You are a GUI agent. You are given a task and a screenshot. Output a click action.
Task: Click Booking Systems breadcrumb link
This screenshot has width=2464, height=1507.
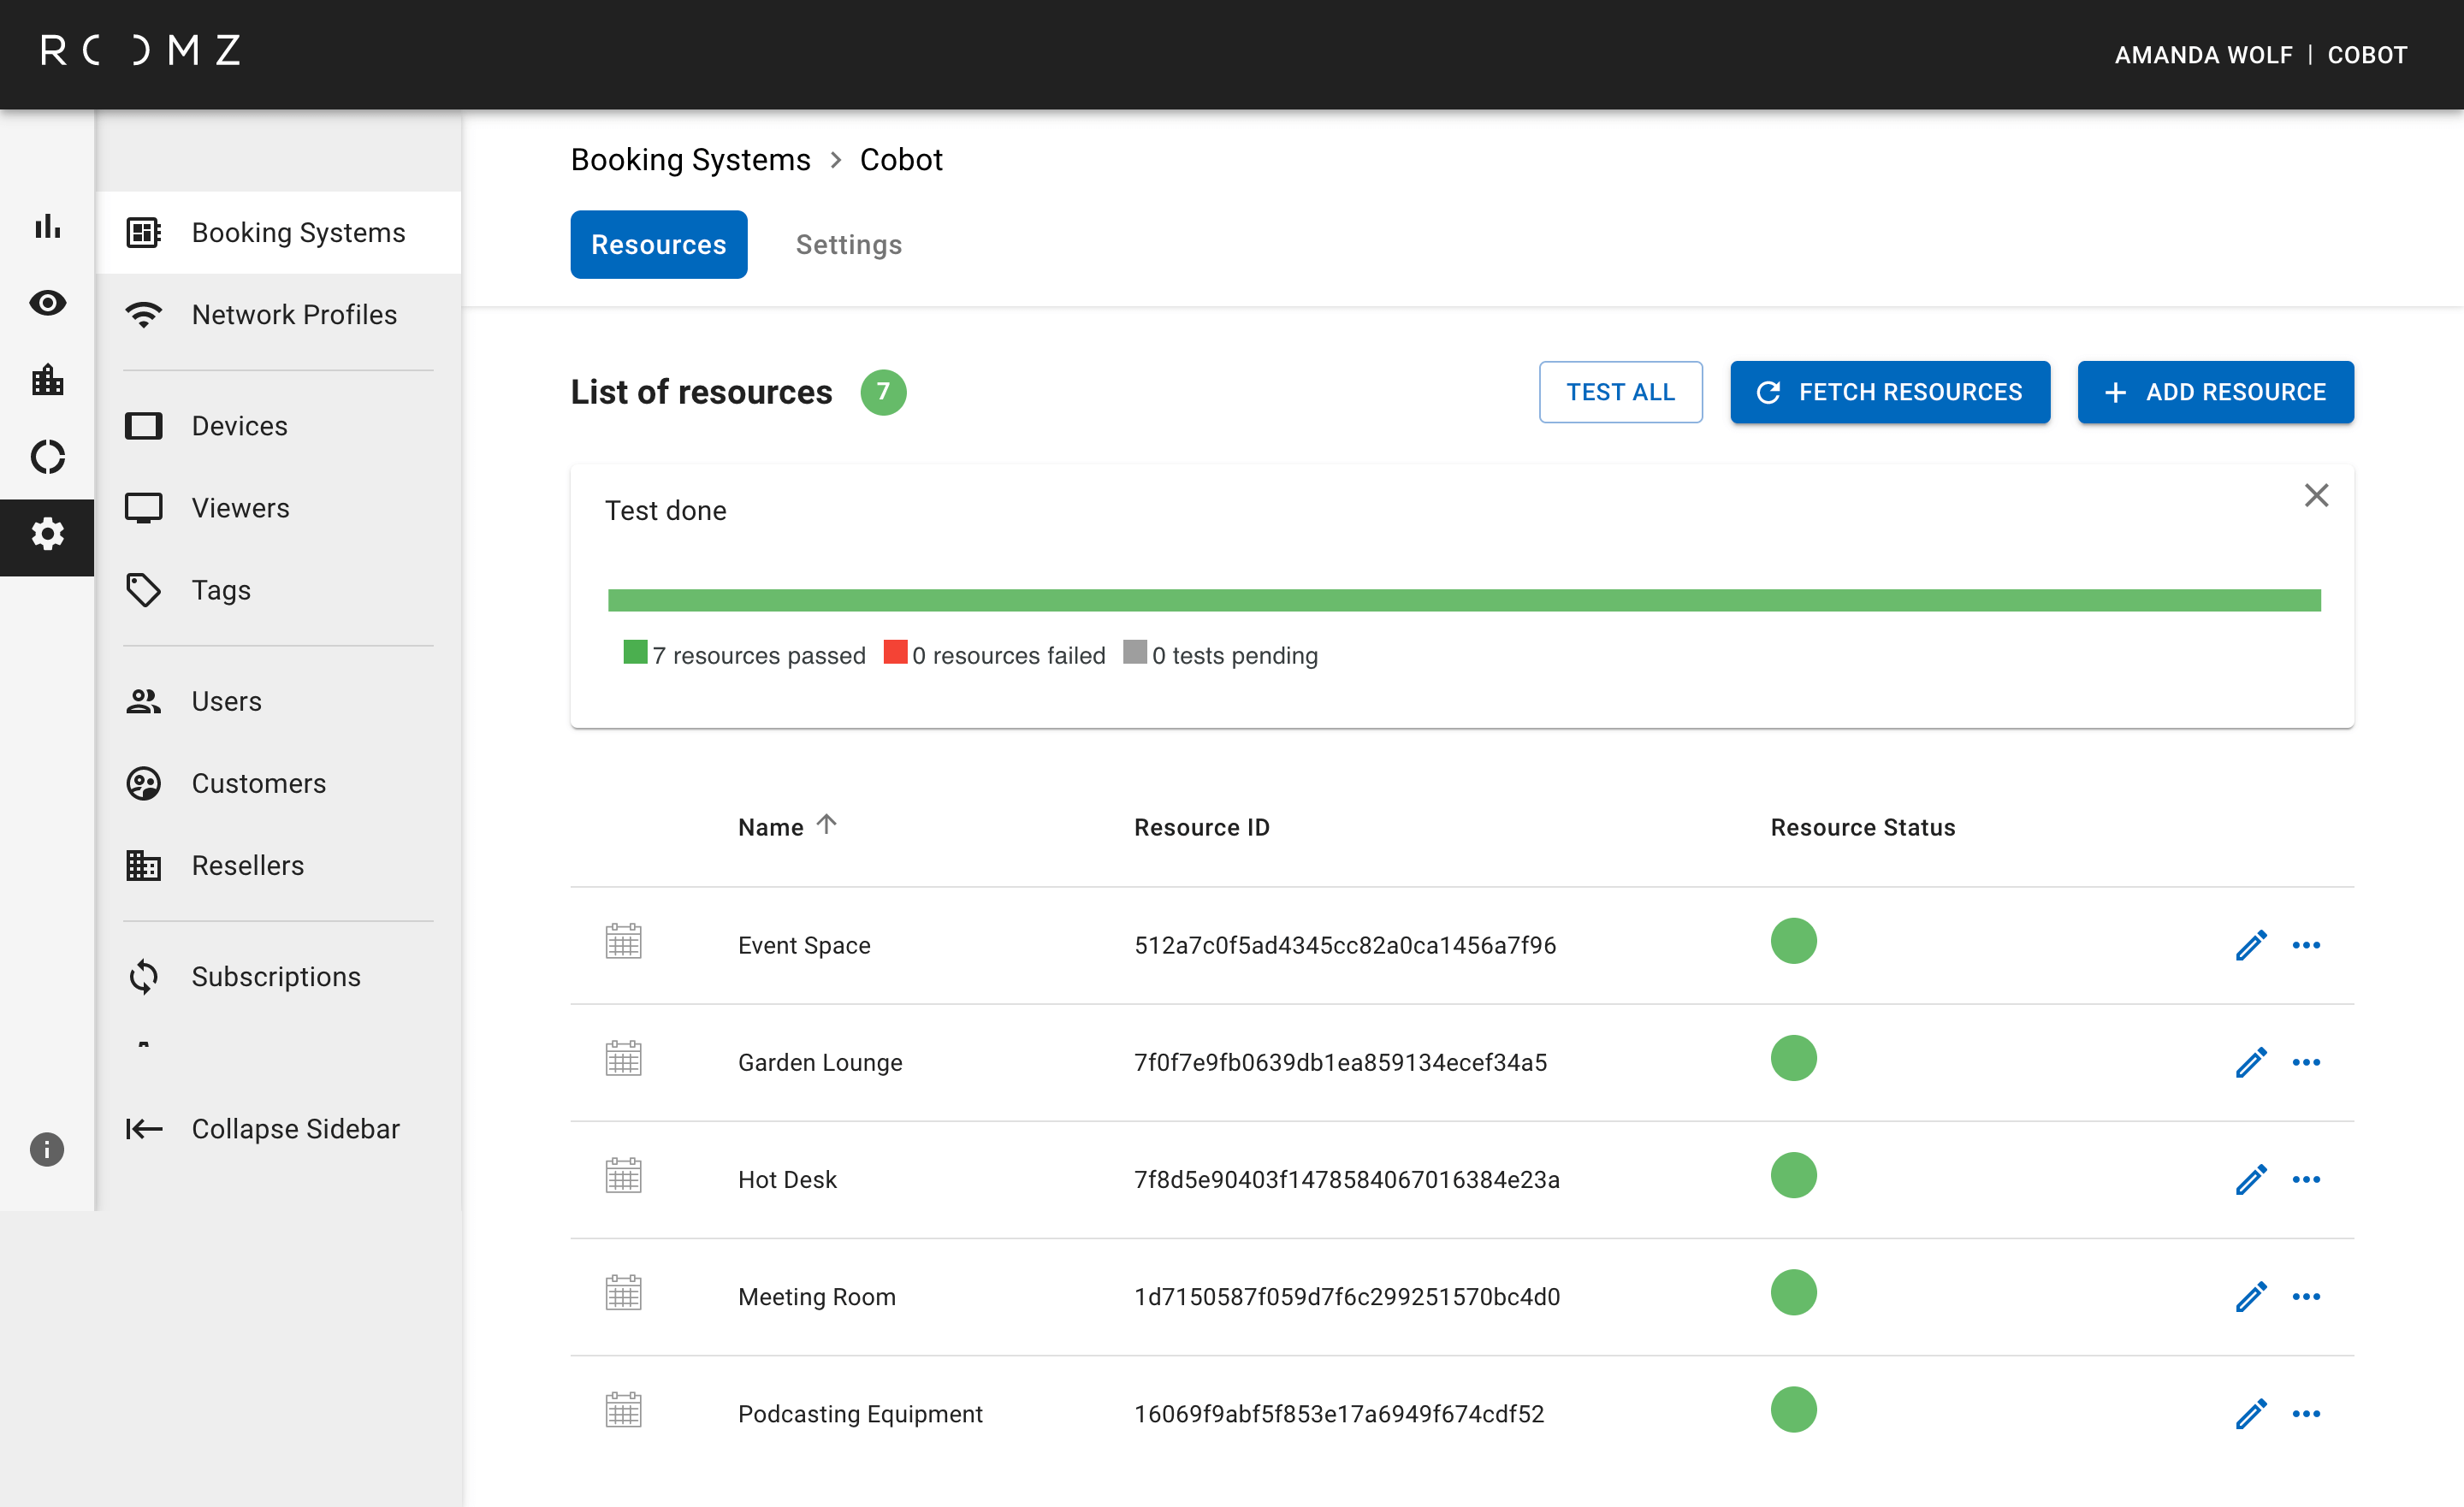click(x=690, y=160)
